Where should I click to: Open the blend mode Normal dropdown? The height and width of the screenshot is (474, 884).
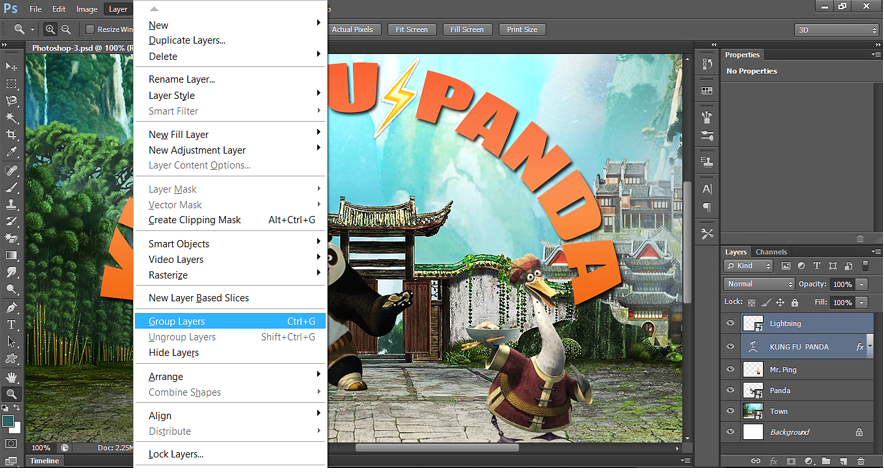[x=759, y=284]
